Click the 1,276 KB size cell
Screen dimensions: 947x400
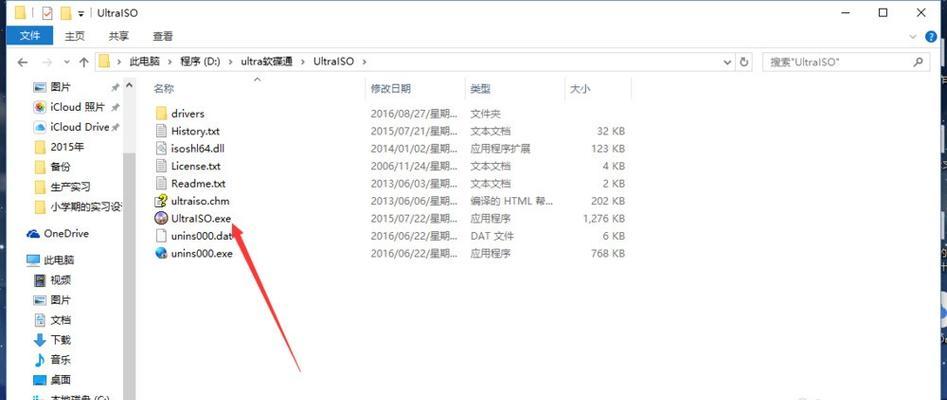[x=604, y=219]
